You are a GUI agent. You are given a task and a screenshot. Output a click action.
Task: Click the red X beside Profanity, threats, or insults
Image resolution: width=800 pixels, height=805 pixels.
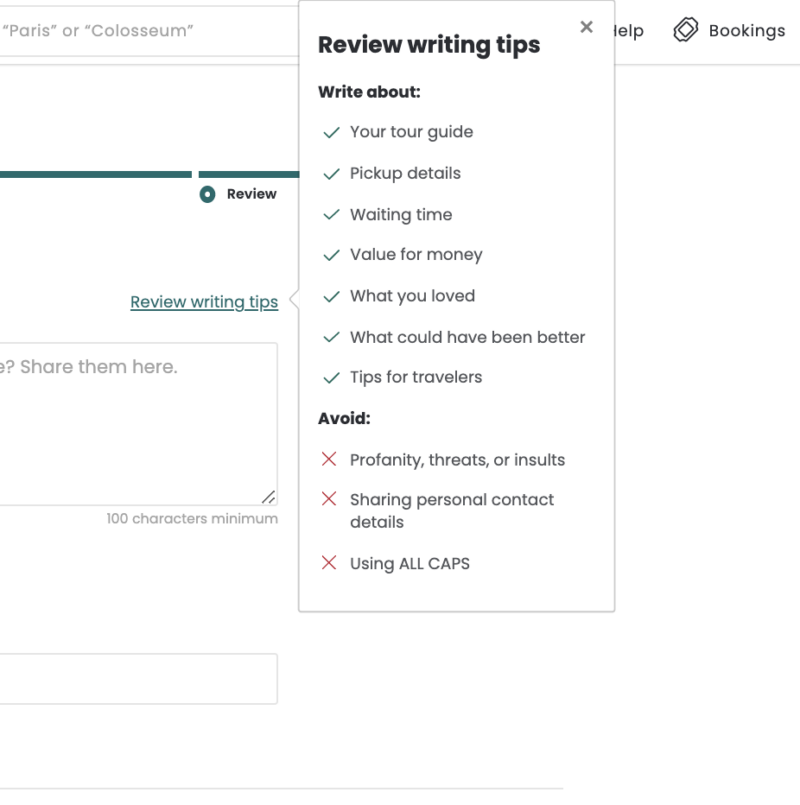pyautogui.click(x=330, y=459)
